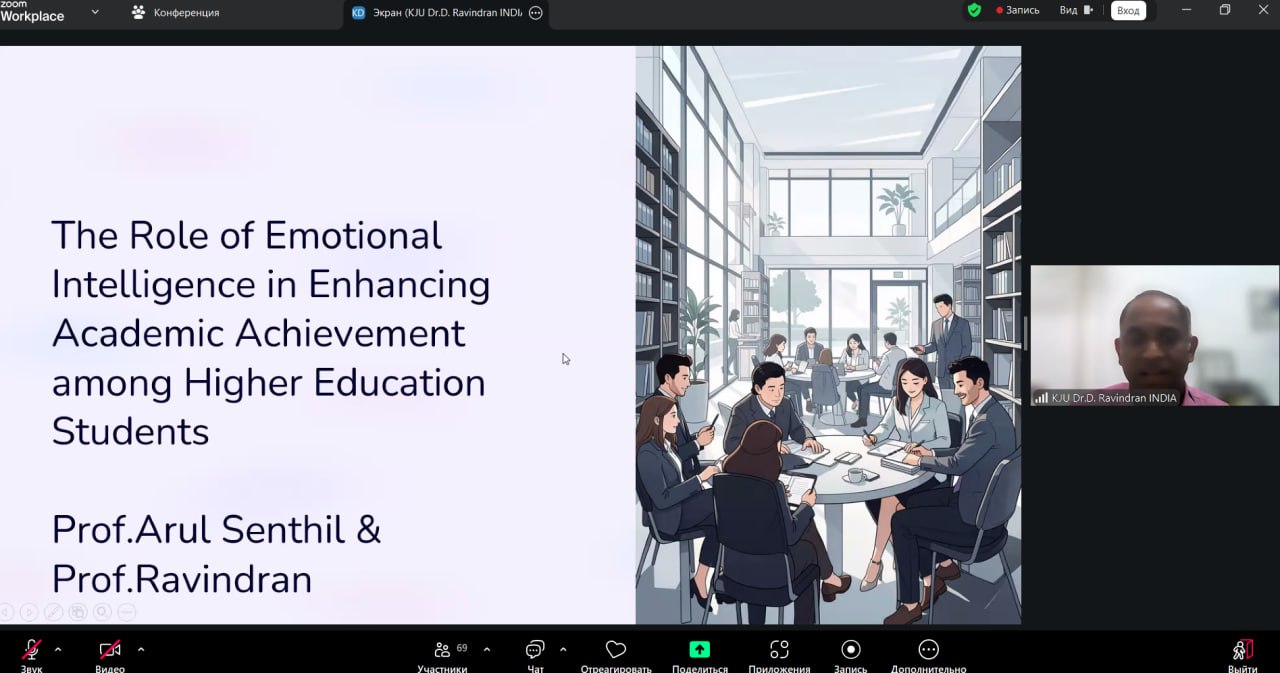Image resolution: width=1280 pixels, height=673 pixels.
Task: Open the shared screen tab's ellipsis options
Action: pyautogui.click(x=536, y=13)
